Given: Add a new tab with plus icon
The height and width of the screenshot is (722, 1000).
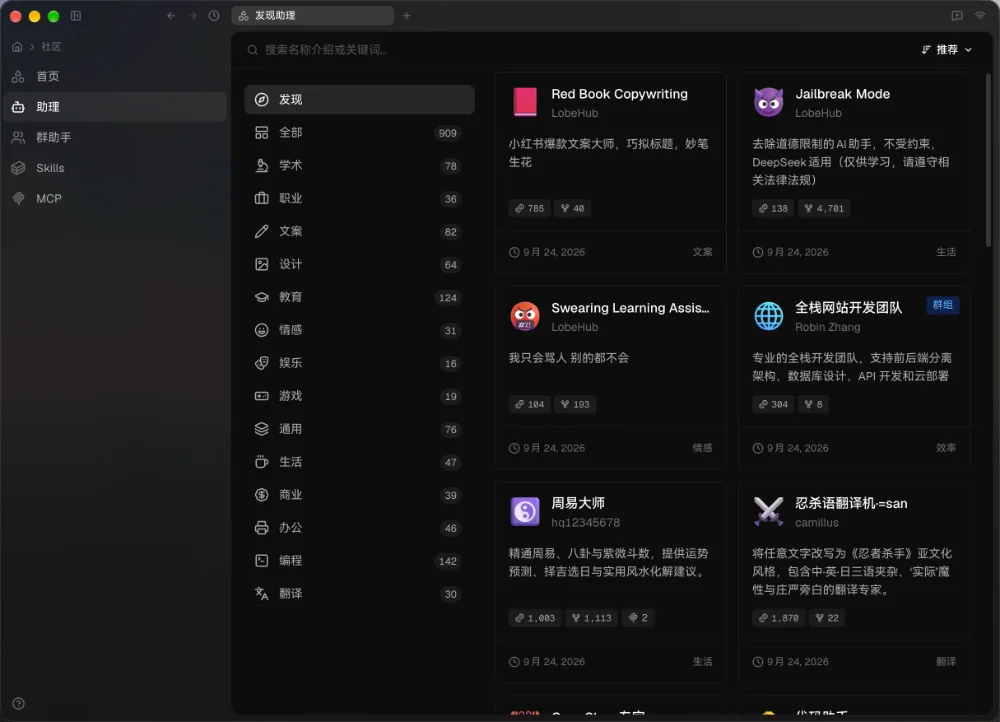Looking at the screenshot, I should 406,15.
